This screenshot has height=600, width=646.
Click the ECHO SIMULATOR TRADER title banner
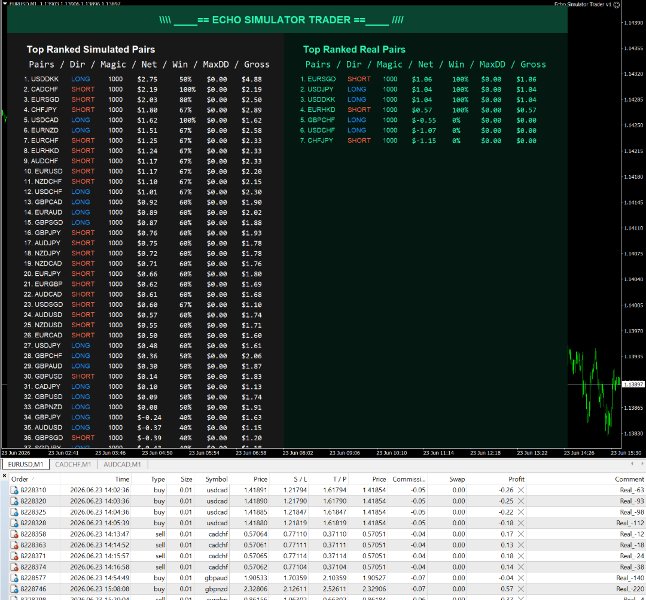287,20
